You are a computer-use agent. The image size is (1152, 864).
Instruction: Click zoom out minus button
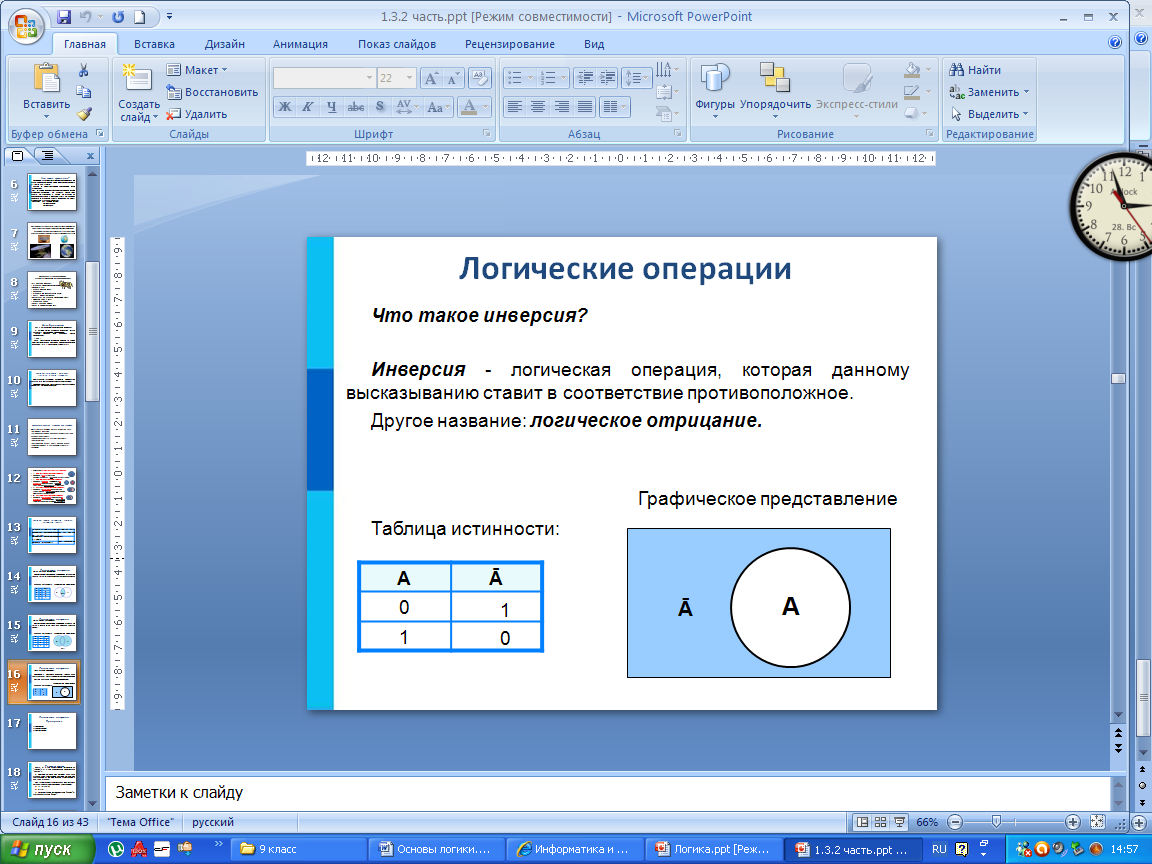tap(955, 822)
